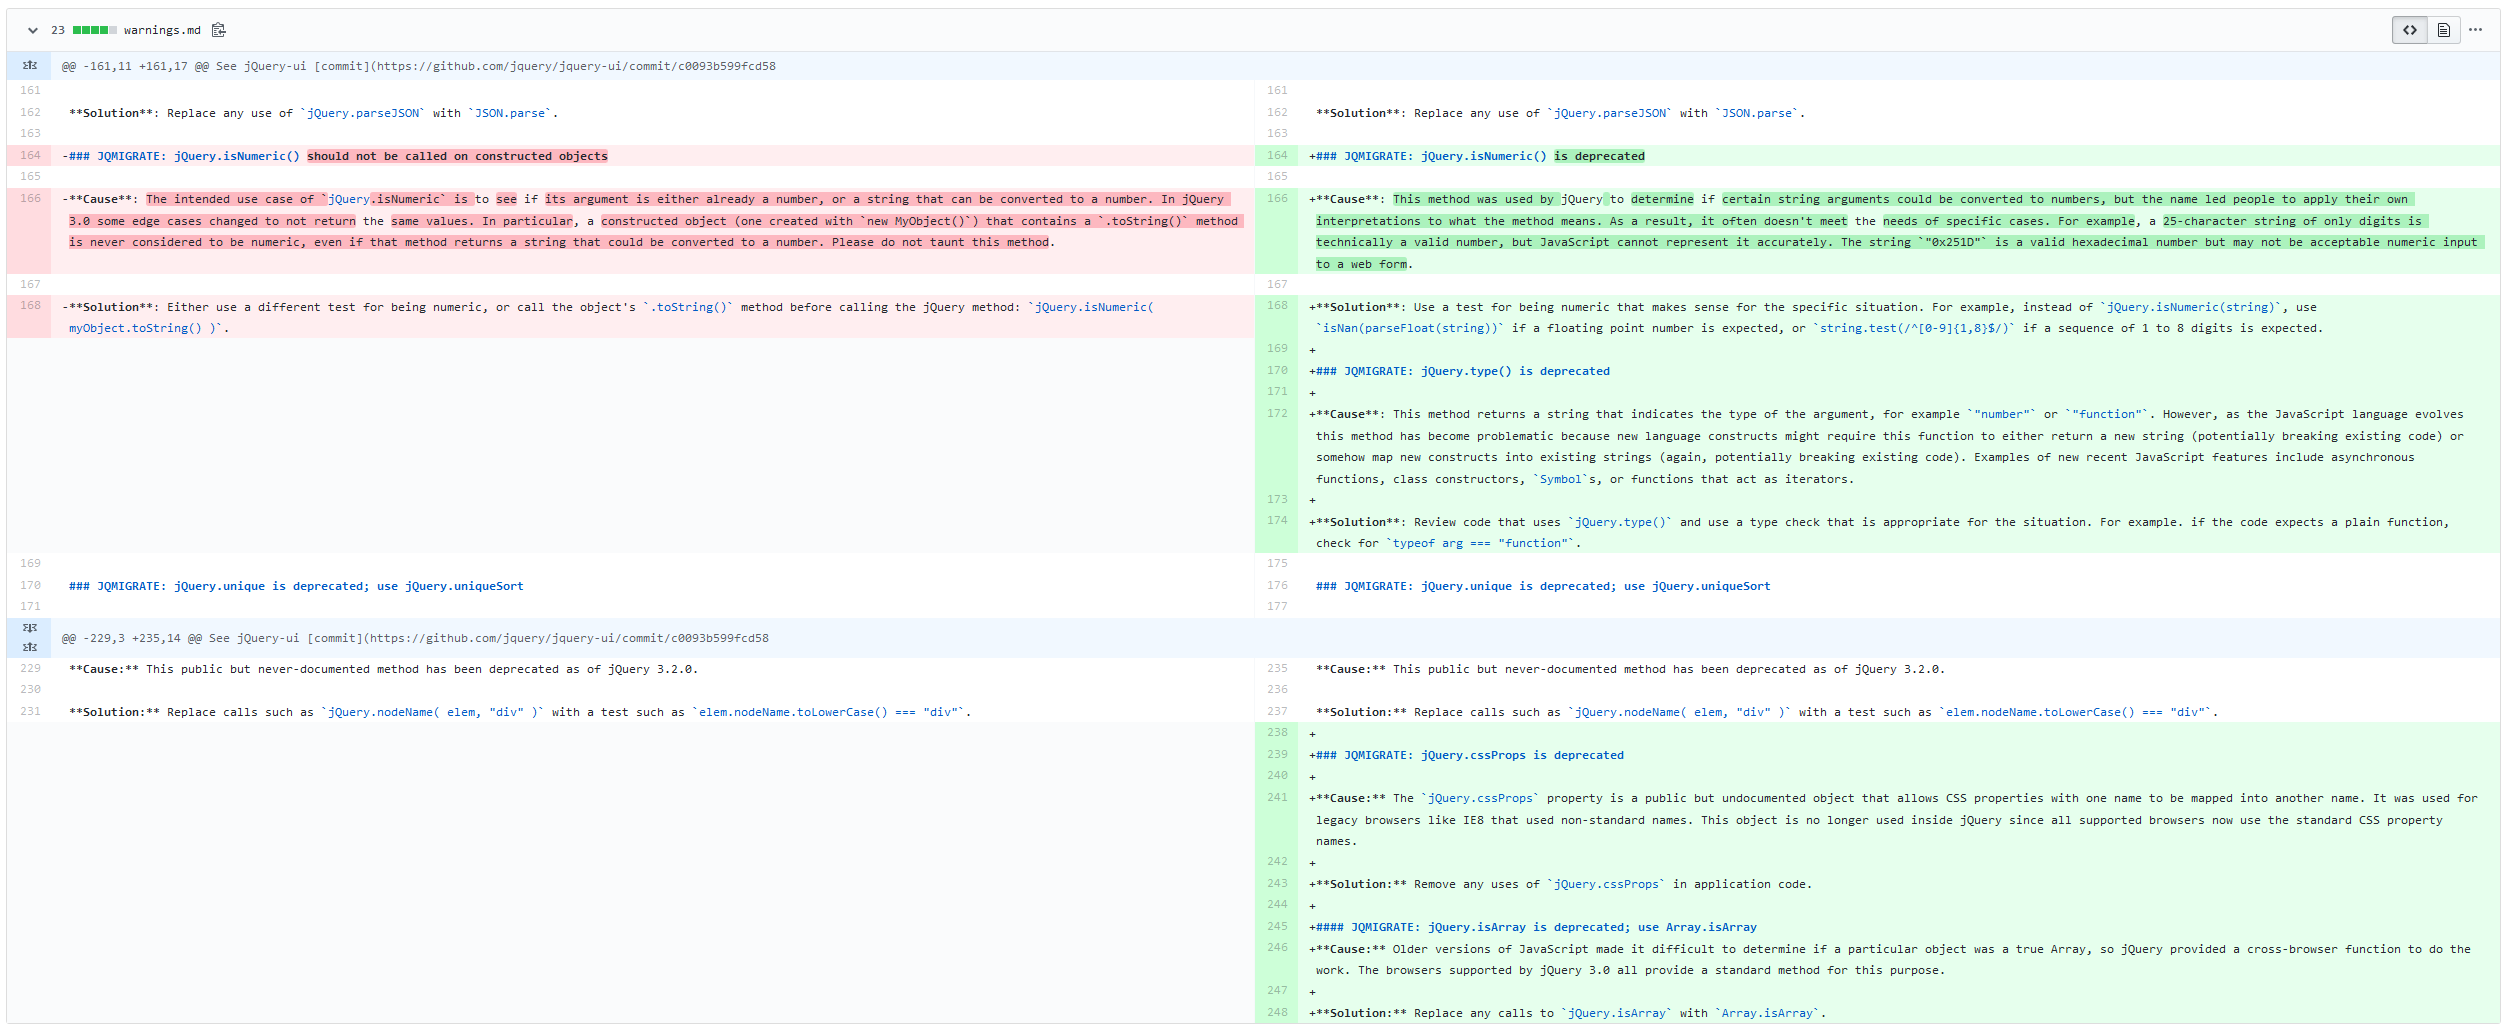Click right heading 'jQuery.unique is deprecated; use jQuery.uniqueSort'
Screen dimensions: 2508x1034
[x=1595, y=586]
